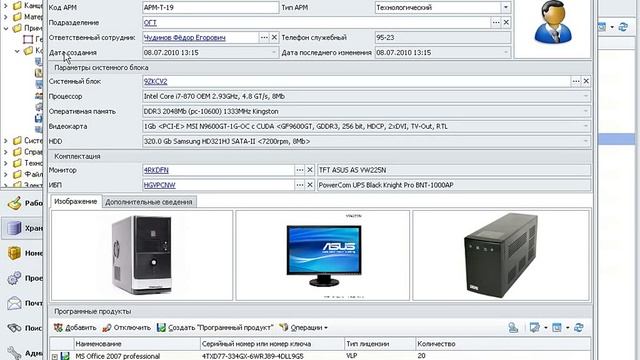640x360 pixels.
Task: Switch to the Изображение tab
Action: (76, 202)
